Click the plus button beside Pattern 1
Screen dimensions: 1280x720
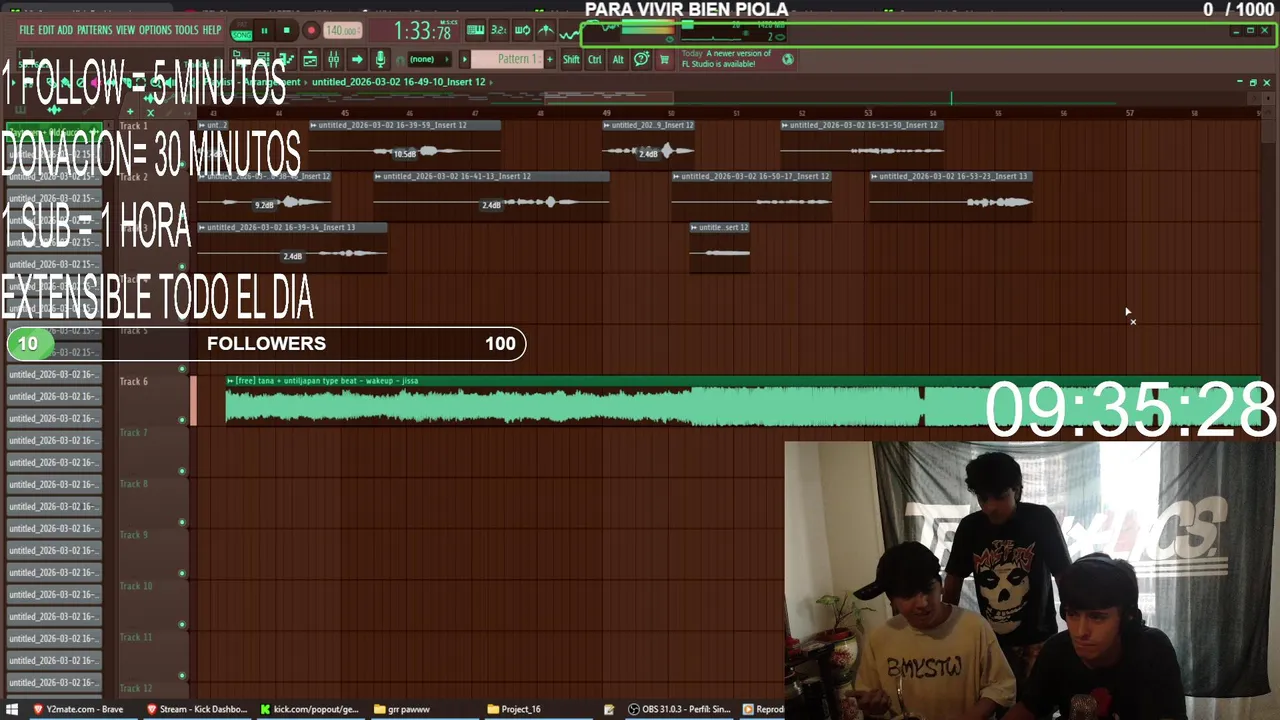549,59
